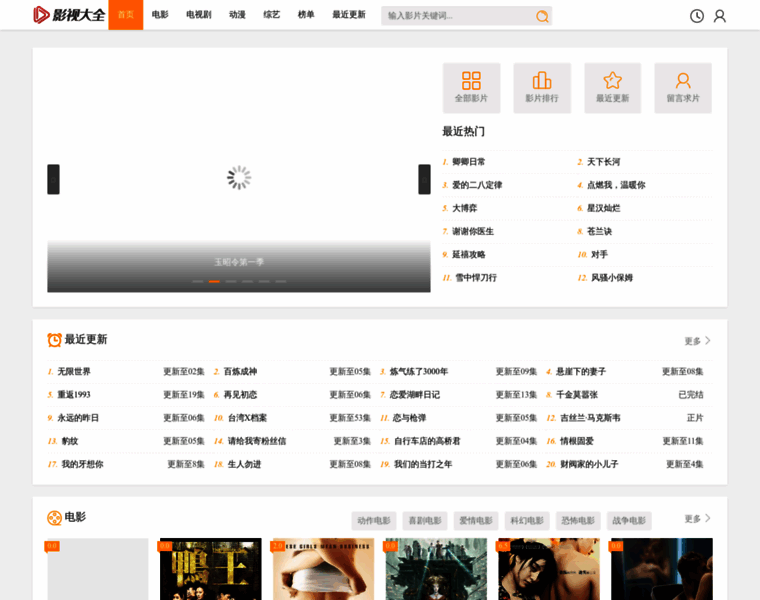Select the 科幻电影 category tag
Screen dimensions: 760x600
tap(527, 521)
